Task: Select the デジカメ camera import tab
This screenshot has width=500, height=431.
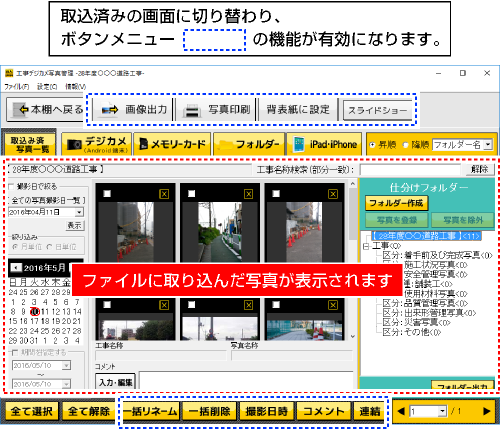Action: pos(97,144)
